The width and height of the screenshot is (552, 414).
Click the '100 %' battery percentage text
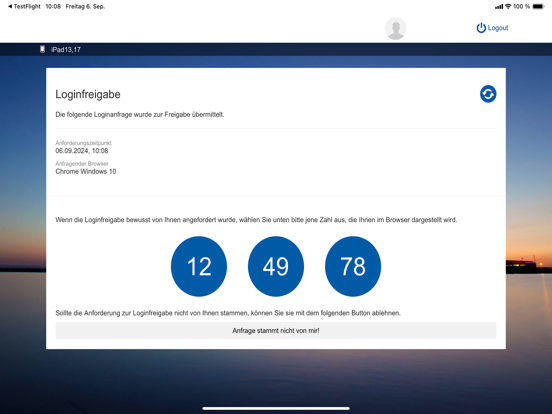click(521, 6)
